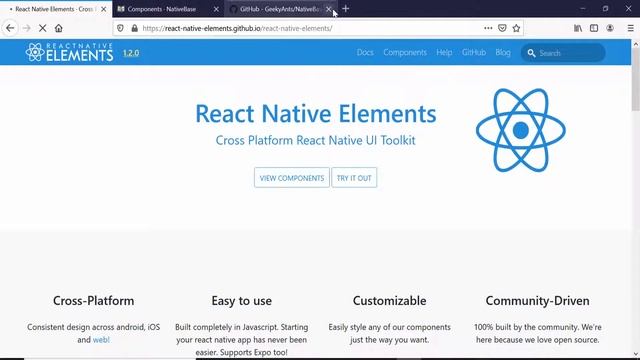This screenshot has height=360, width=640.
Task: Click the 'React Native Elements' main heading
Action: point(316,113)
